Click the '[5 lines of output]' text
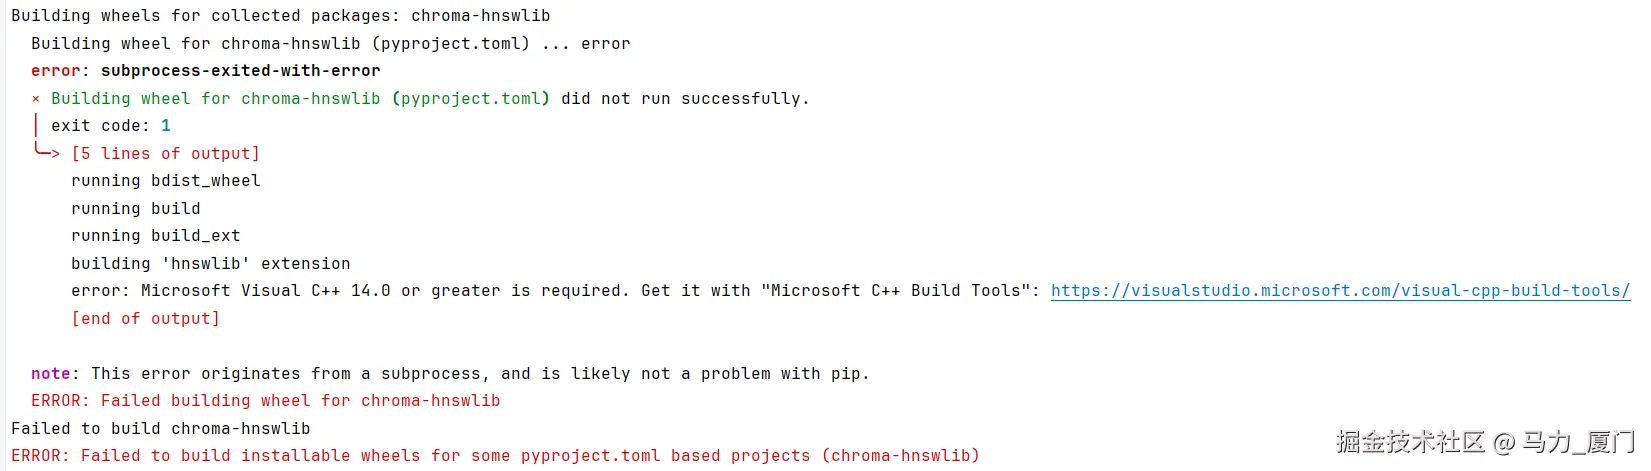 pyautogui.click(x=165, y=154)
